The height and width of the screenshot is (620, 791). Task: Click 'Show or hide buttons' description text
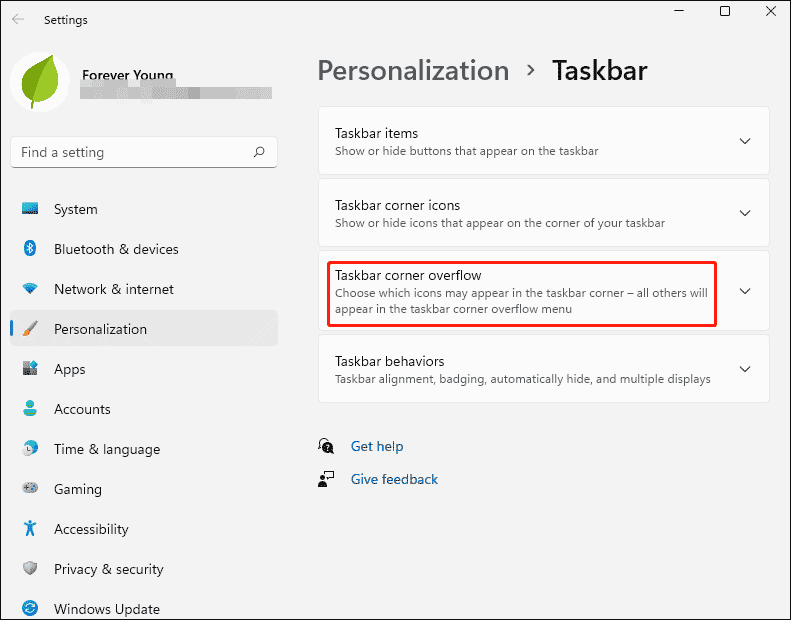[x=467, y=151]
